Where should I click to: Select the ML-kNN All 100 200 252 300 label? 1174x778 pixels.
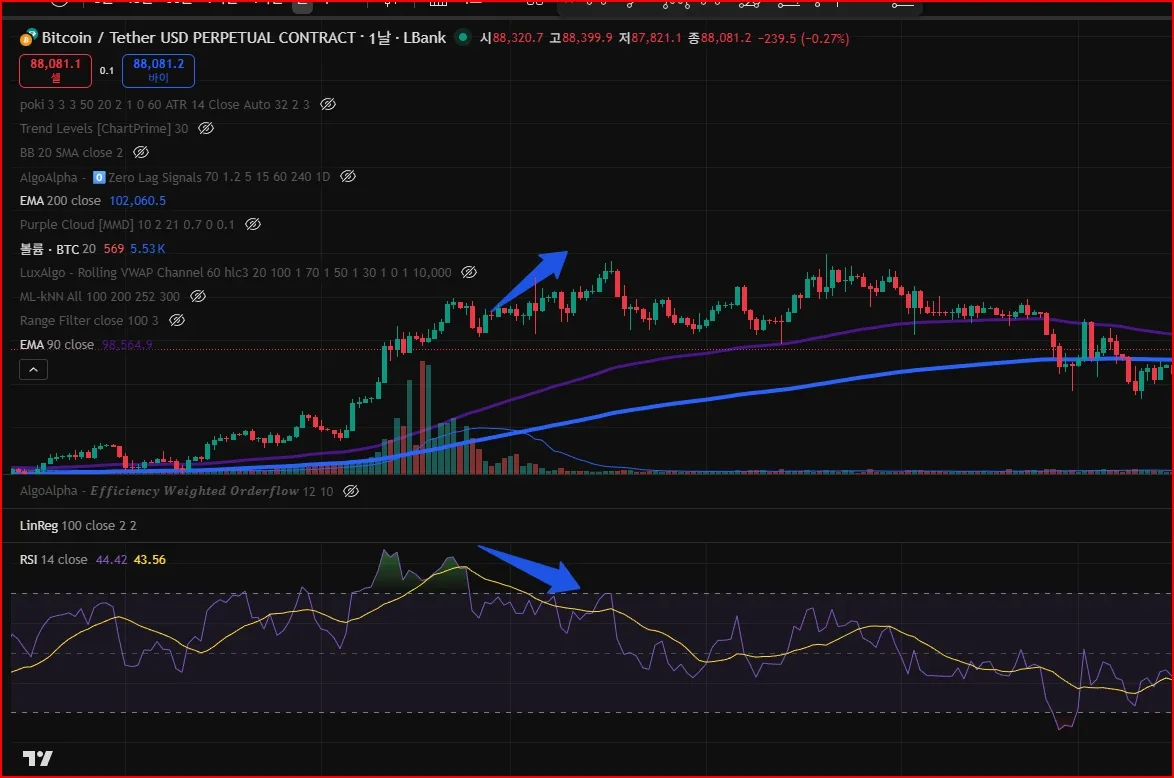coord(100,297)
